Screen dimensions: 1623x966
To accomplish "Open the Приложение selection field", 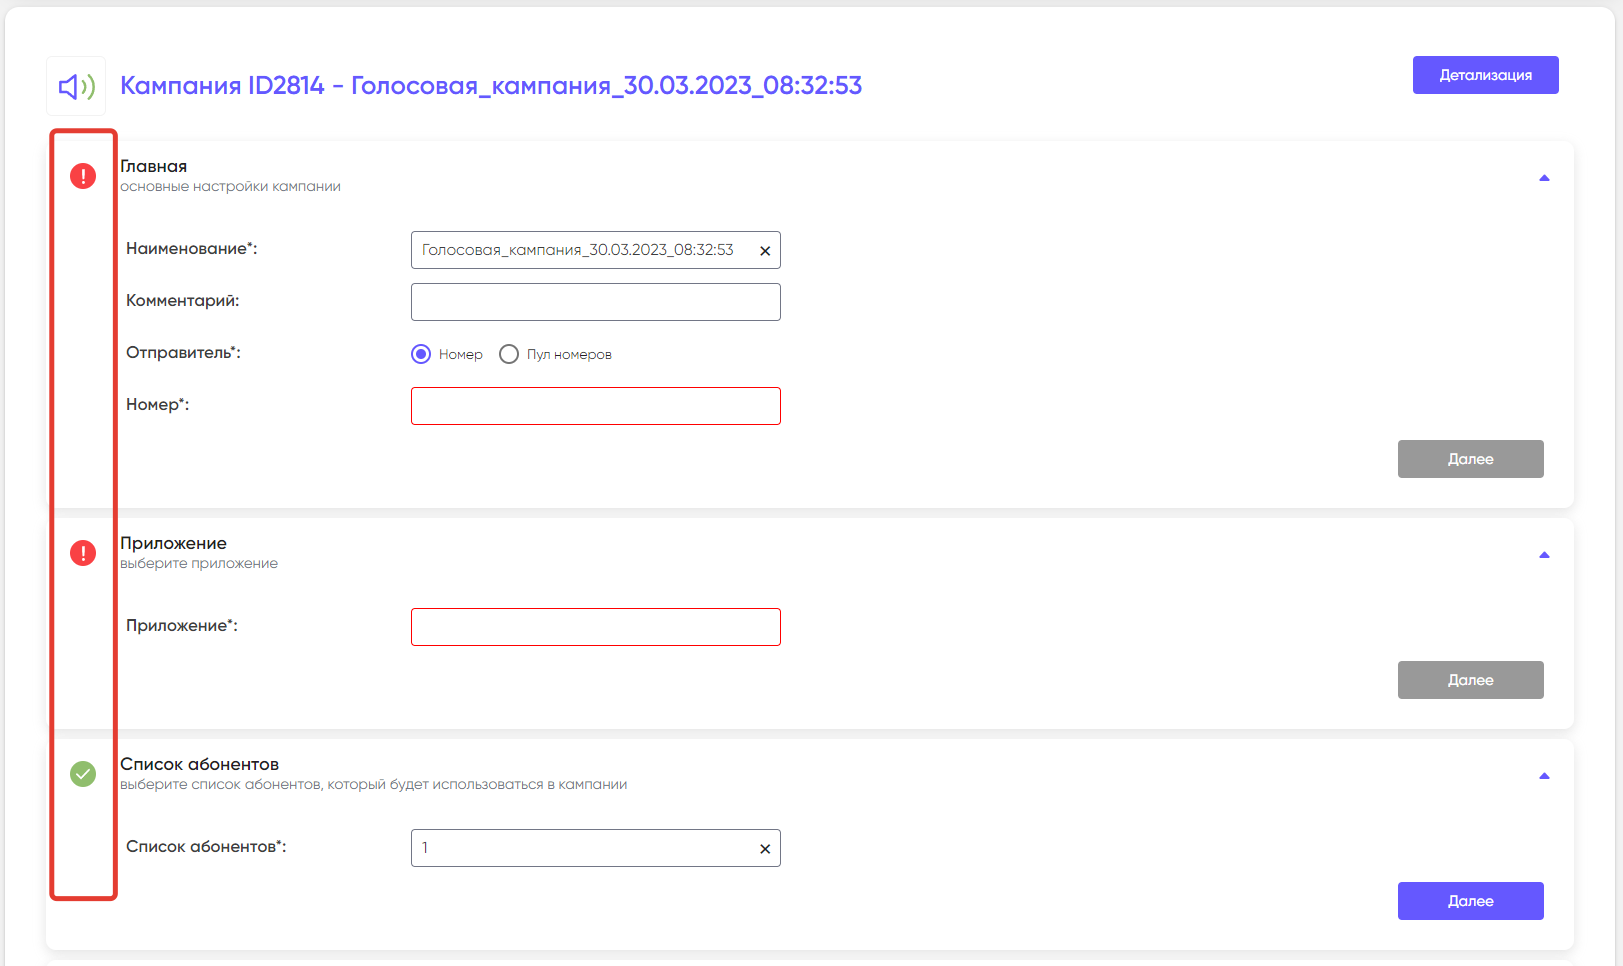I will coord(595,627).
